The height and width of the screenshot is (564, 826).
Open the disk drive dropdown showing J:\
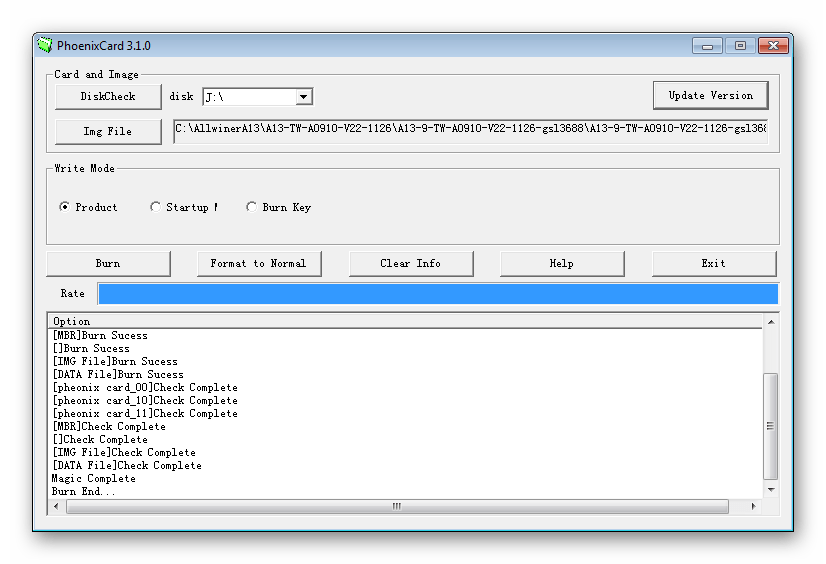pos(303,97)
